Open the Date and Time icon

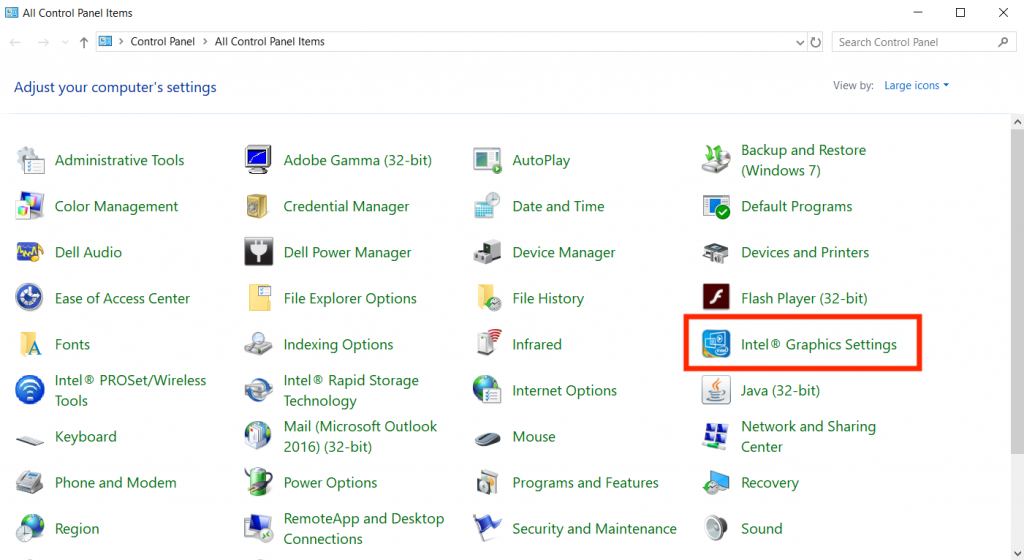(x=487, y=206)
